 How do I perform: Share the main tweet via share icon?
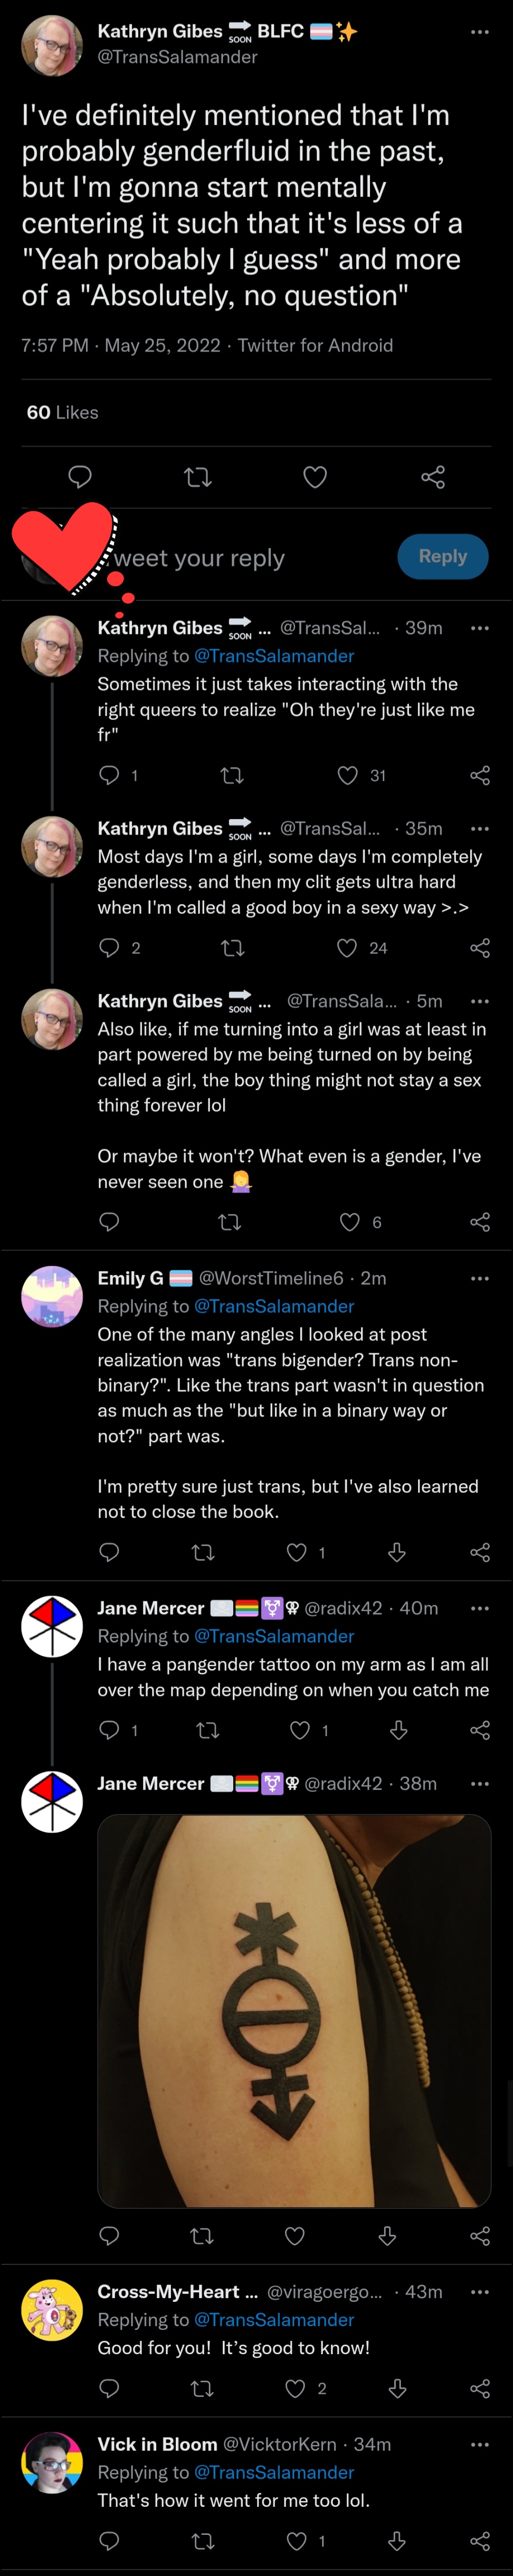433,477
